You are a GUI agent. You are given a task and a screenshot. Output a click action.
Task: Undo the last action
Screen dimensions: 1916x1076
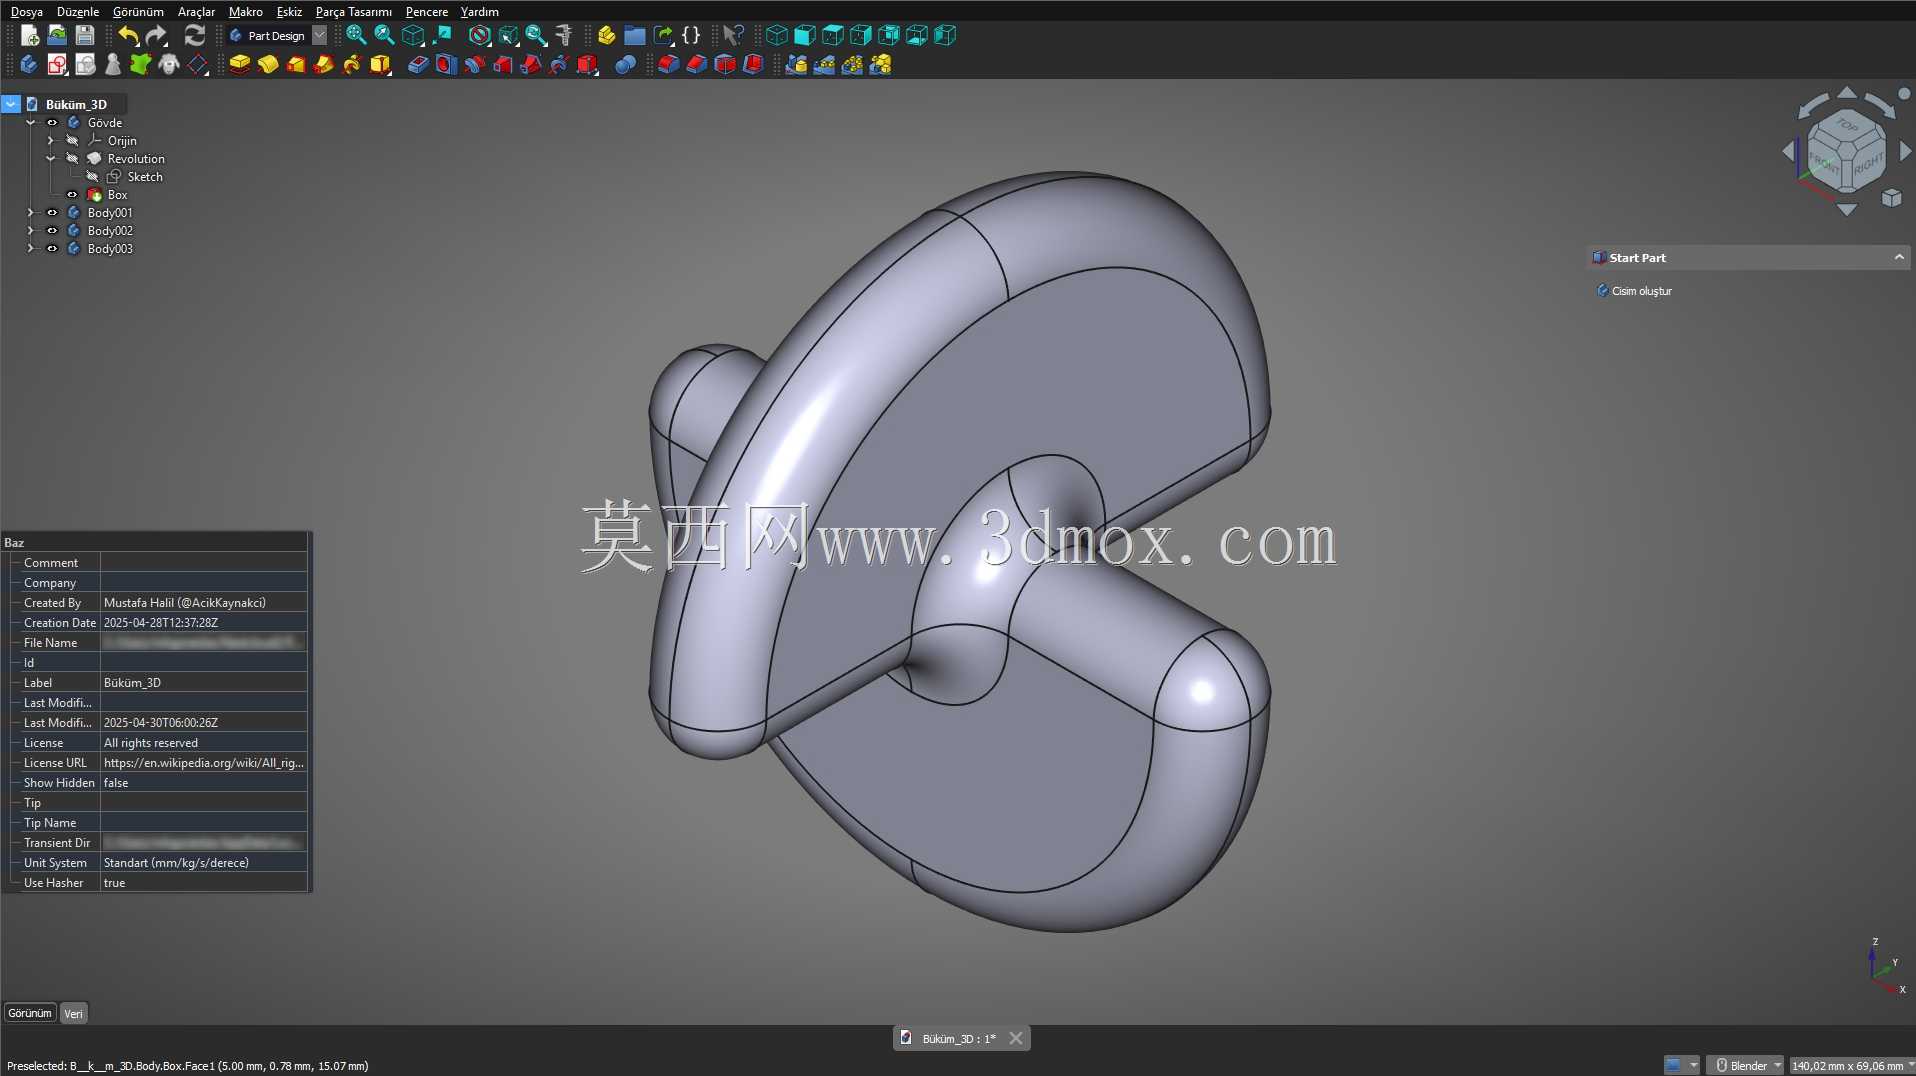pos(128,36)
